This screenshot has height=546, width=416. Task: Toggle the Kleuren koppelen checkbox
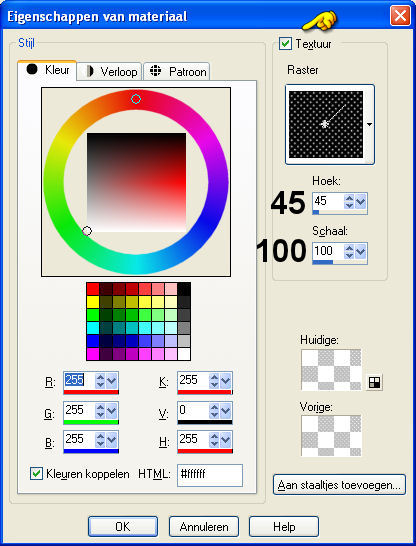[36, 474]
